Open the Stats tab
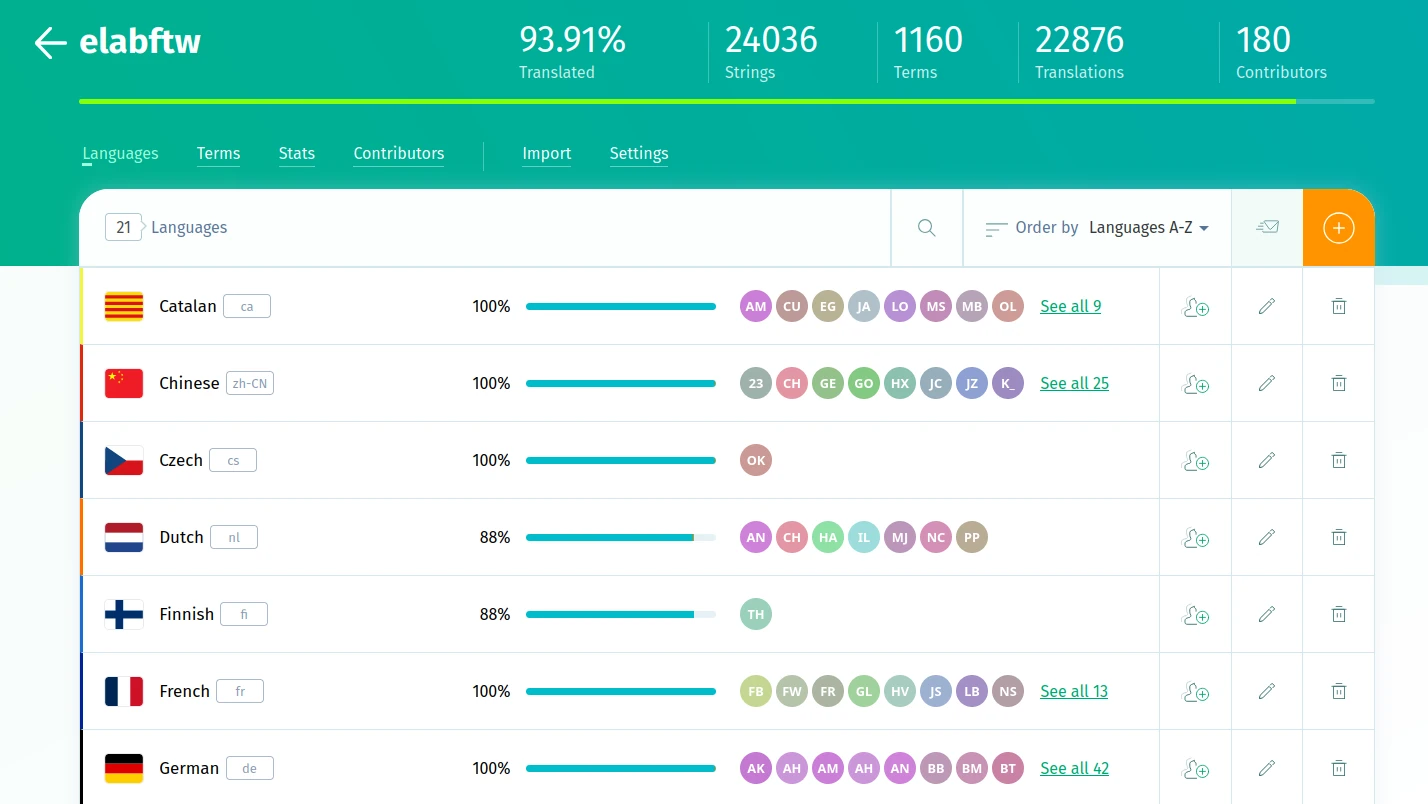Viewport: 1428px width, 804px height. (x=296, y=153)
